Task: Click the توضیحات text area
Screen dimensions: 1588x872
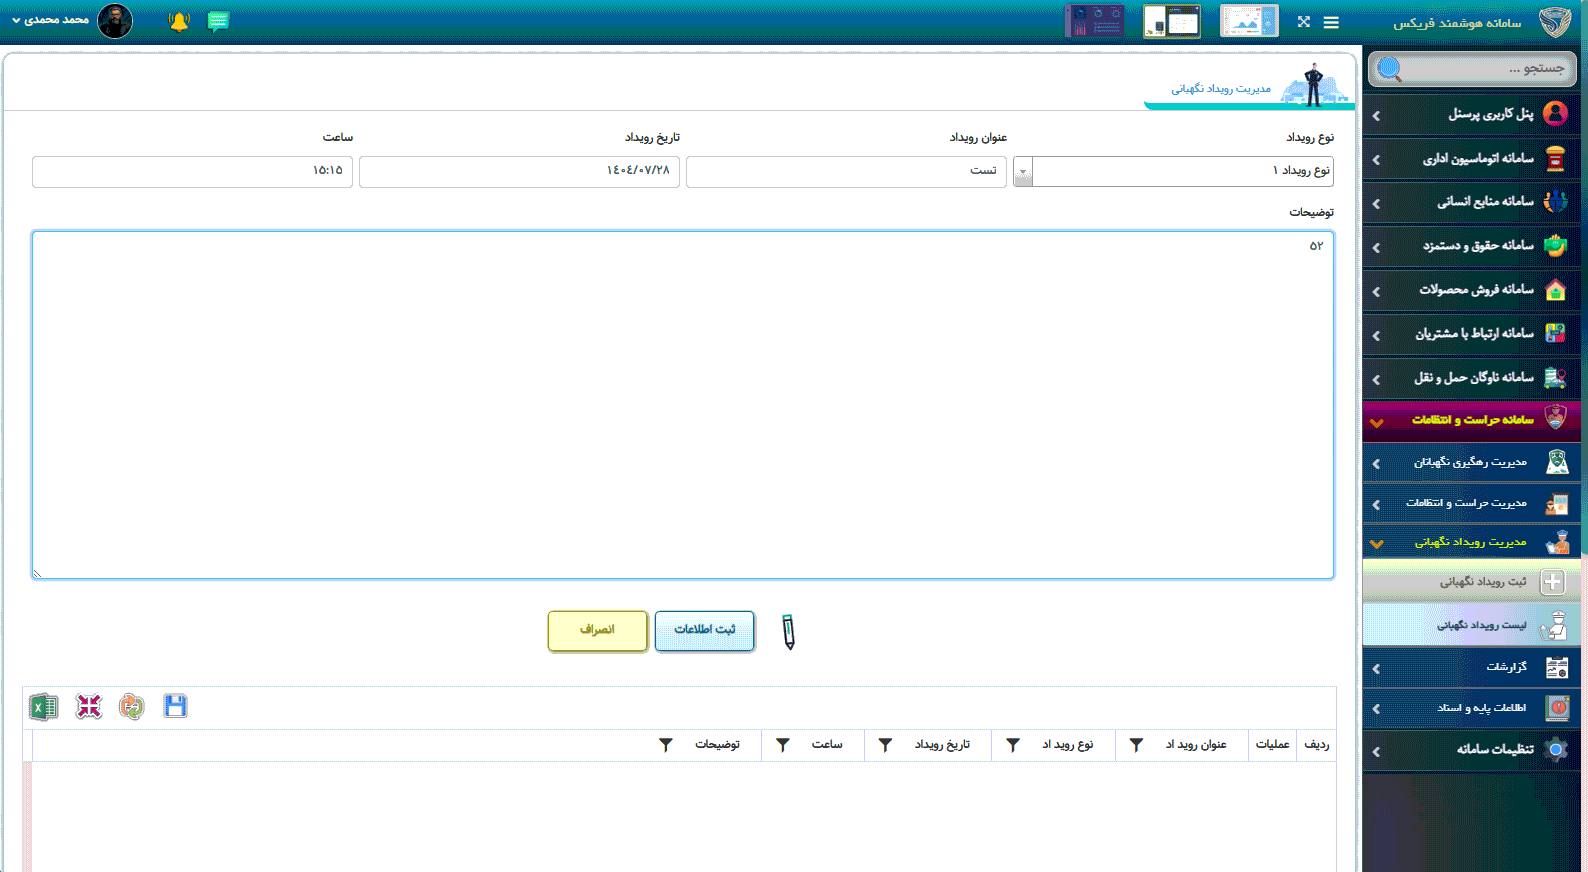Action: pyautogui.click(x=682, y=405)
